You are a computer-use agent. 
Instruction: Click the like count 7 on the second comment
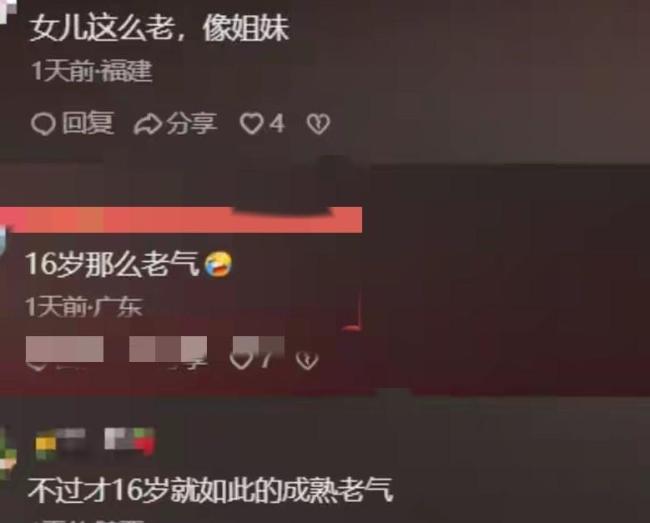(x=267, y=358)
